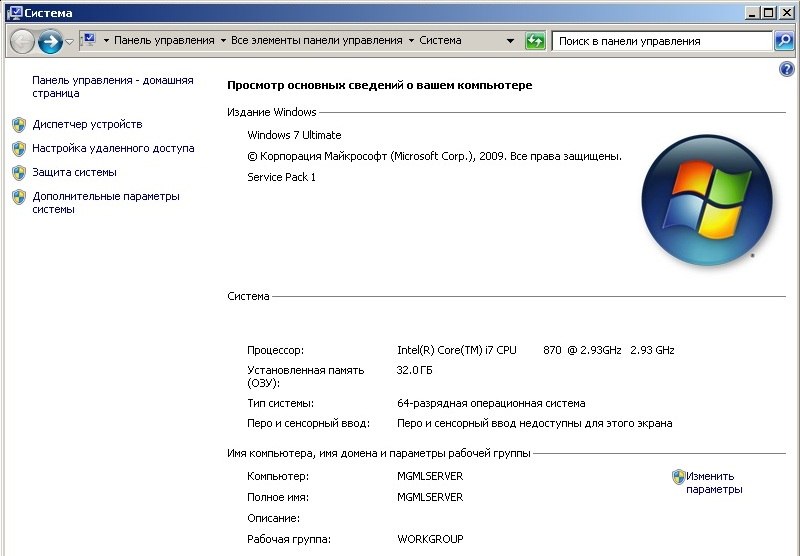Open Диспетчер устройств
Image resolution: width=800 pixels, height=556 pixels.
pyautogui.click(x=87, y=124)
